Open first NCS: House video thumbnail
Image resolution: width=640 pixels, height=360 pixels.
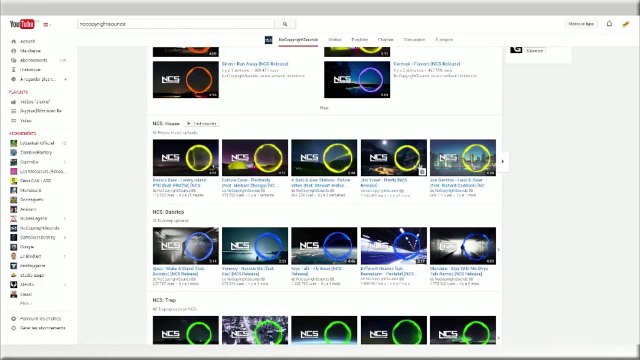[186, 158]
